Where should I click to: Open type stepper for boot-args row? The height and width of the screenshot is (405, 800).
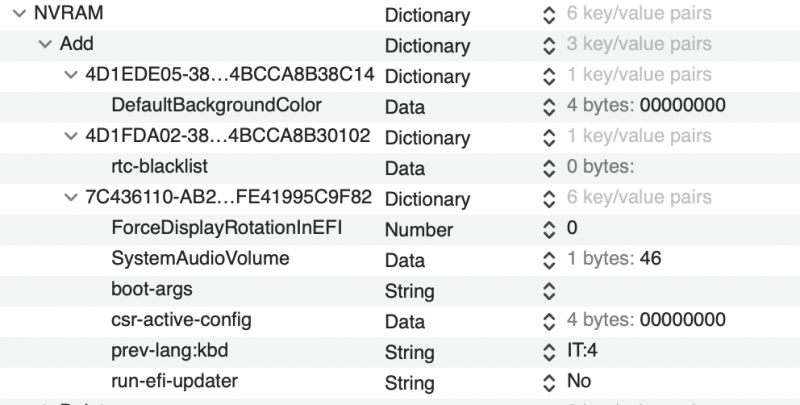pos(547,291)
